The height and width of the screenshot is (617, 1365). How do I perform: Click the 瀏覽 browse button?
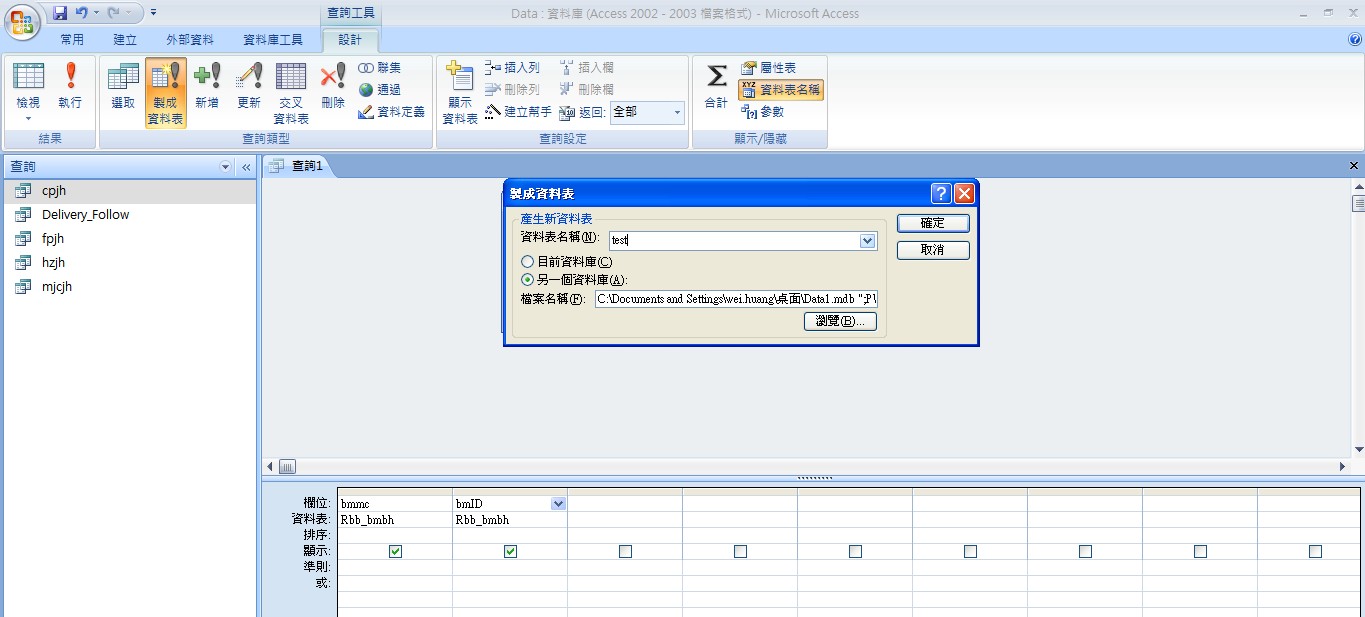click(x=840, y=321)
